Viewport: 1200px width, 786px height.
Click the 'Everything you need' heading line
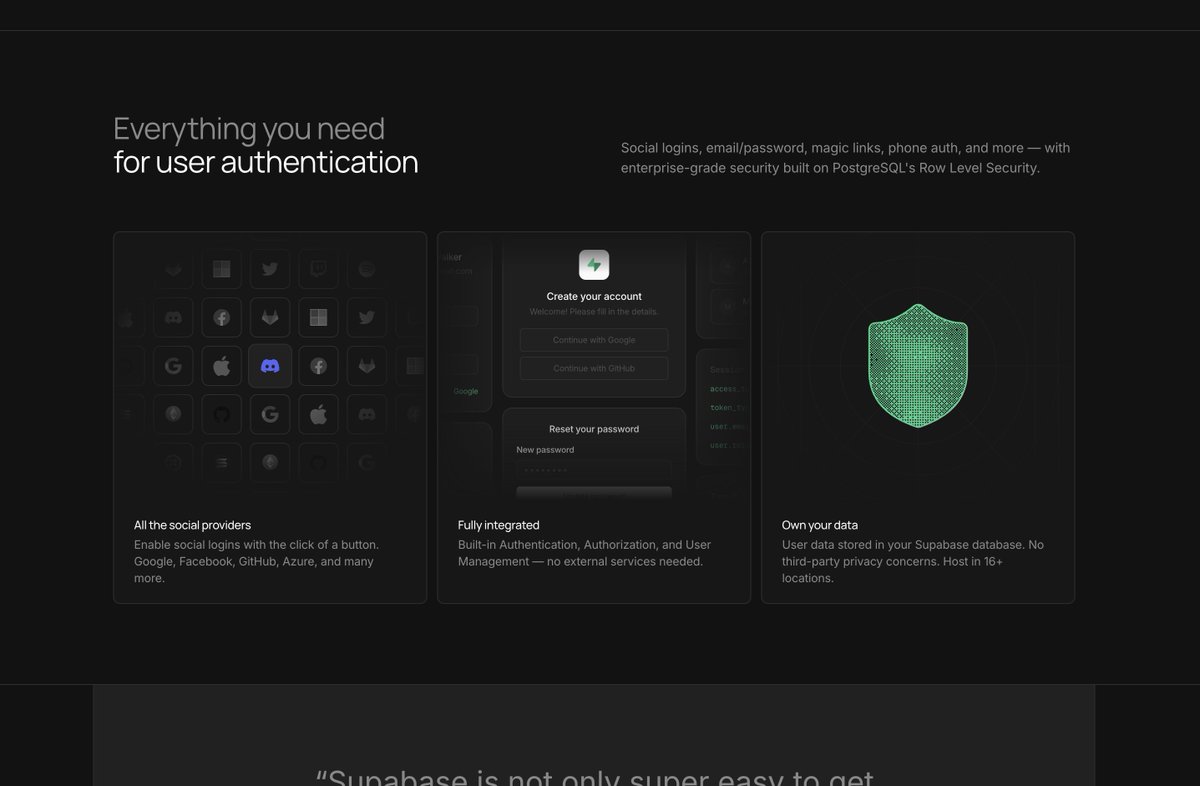tap(249, 128)
